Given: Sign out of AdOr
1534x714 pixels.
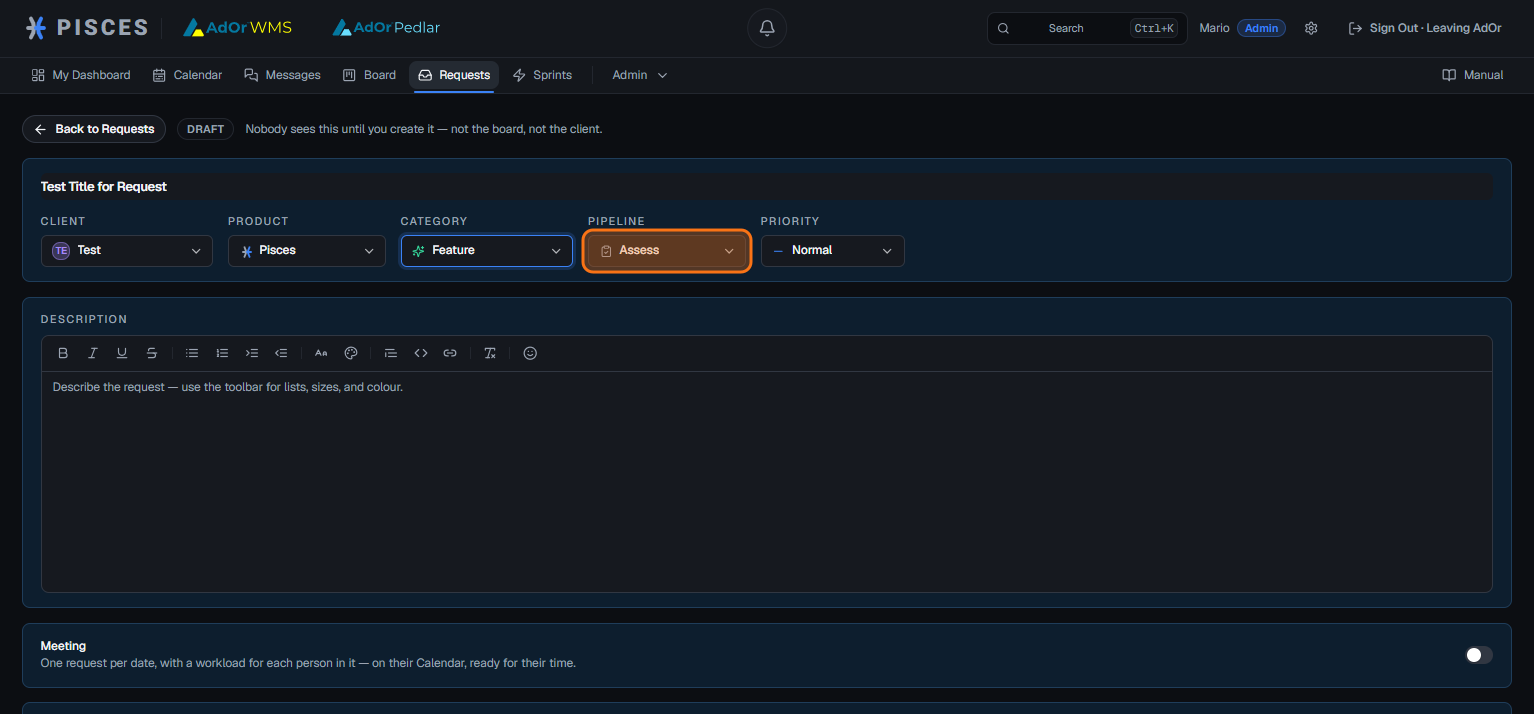Looking at the screenshot, I should point(1425,28).
